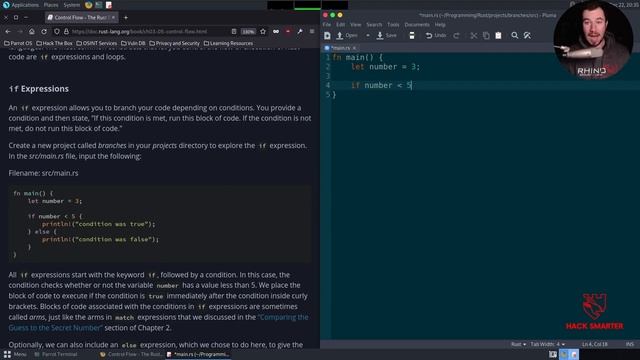Open the Pluma View menu

click(x=356, y=25)
